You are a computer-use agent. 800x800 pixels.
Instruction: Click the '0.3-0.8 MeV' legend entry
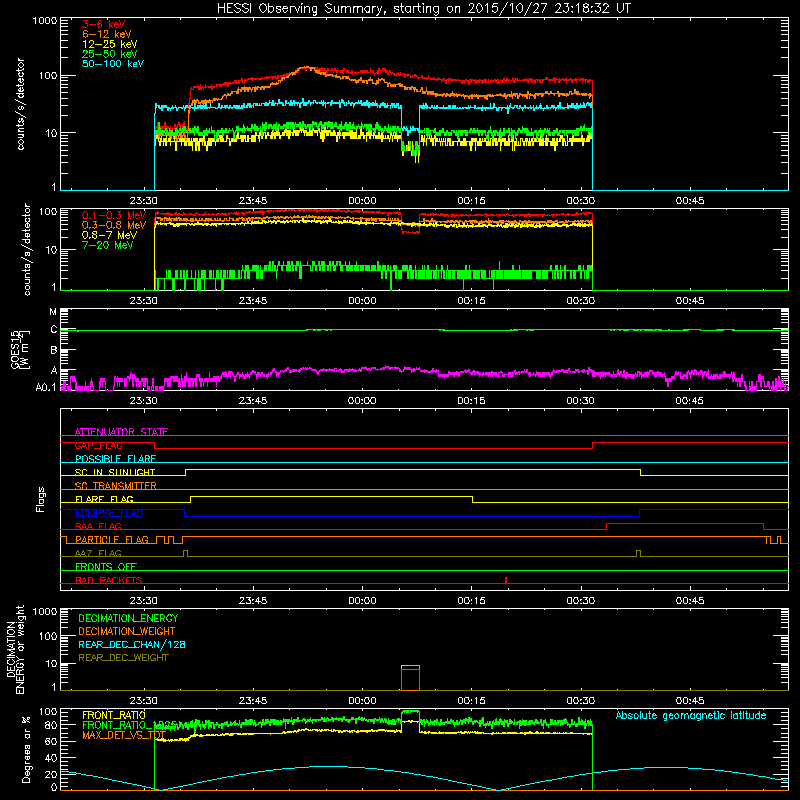[114, 225]
